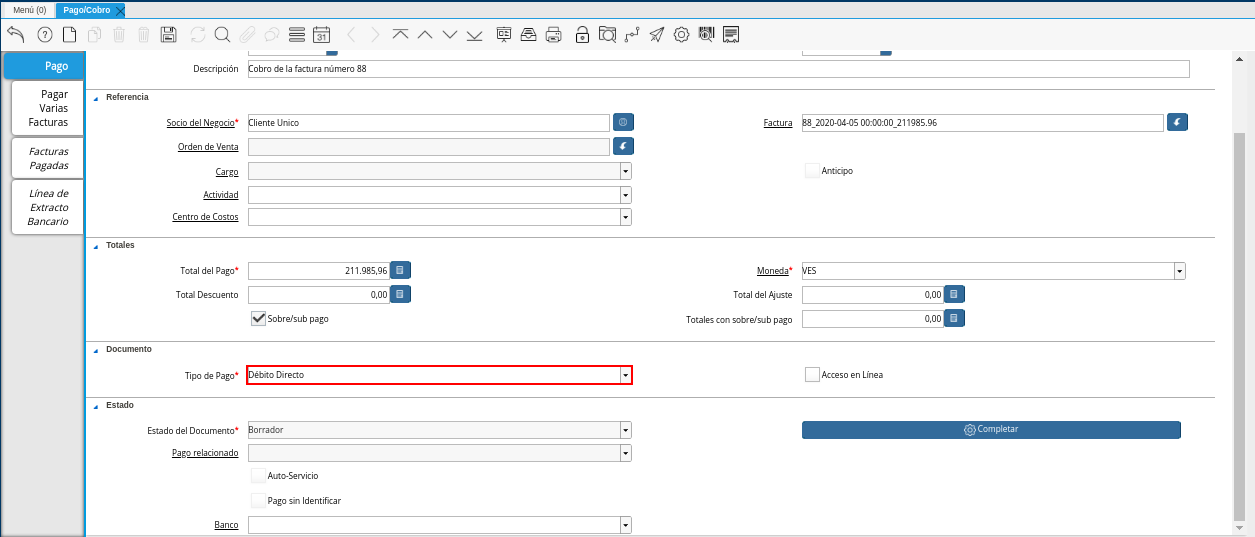
Task: Save the record using floppy disk icon
Action: (x=169, y=35)
